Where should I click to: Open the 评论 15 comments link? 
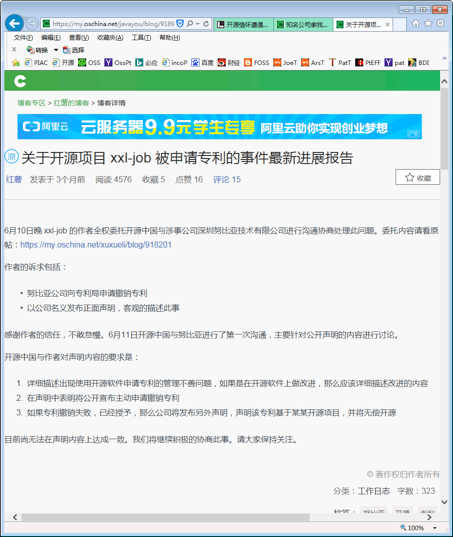tap(227, 179)
